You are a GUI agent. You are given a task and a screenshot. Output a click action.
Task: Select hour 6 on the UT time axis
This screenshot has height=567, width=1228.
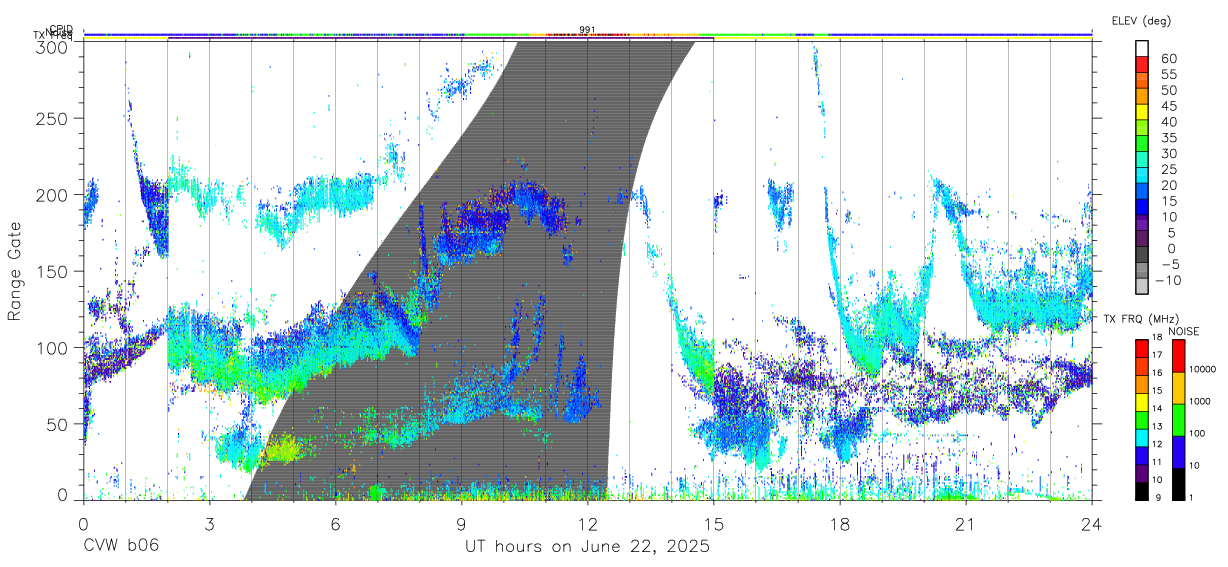(335, 523)
